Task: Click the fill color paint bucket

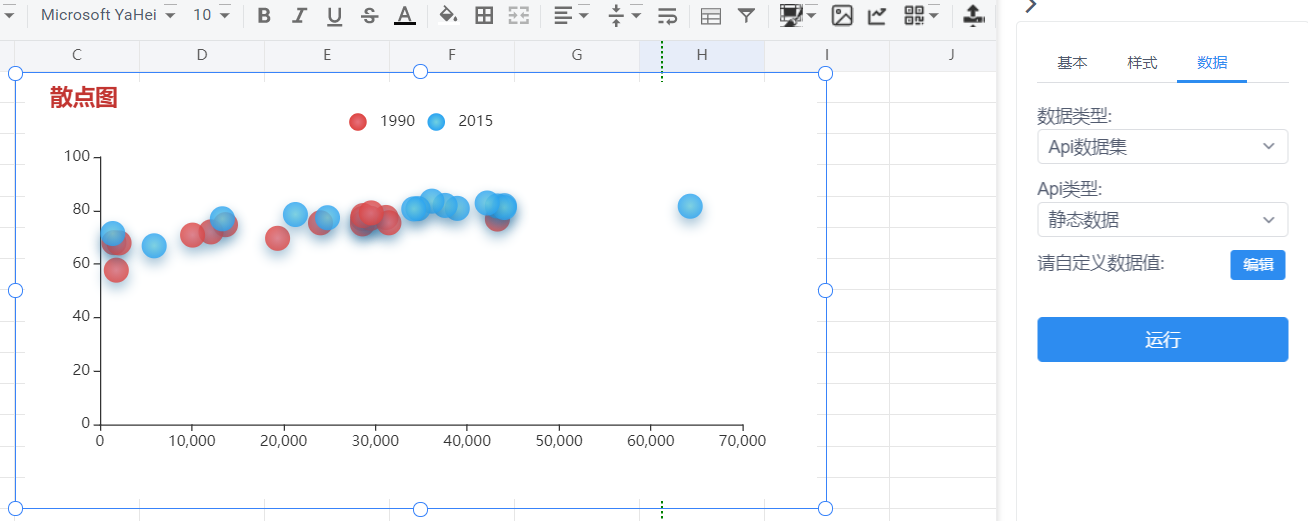Action: coord(449,15)
